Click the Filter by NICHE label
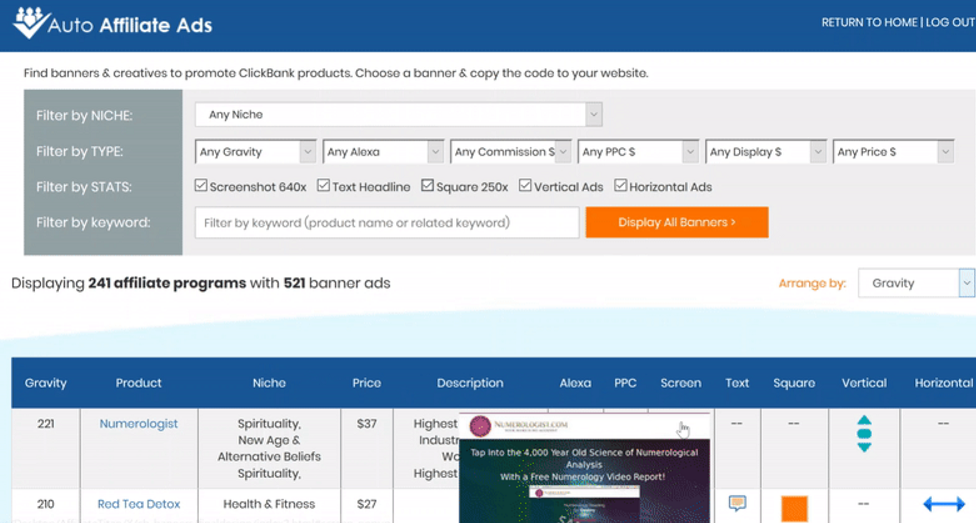The width and height of the screenshot is (976, 523). tap(84, 115)
